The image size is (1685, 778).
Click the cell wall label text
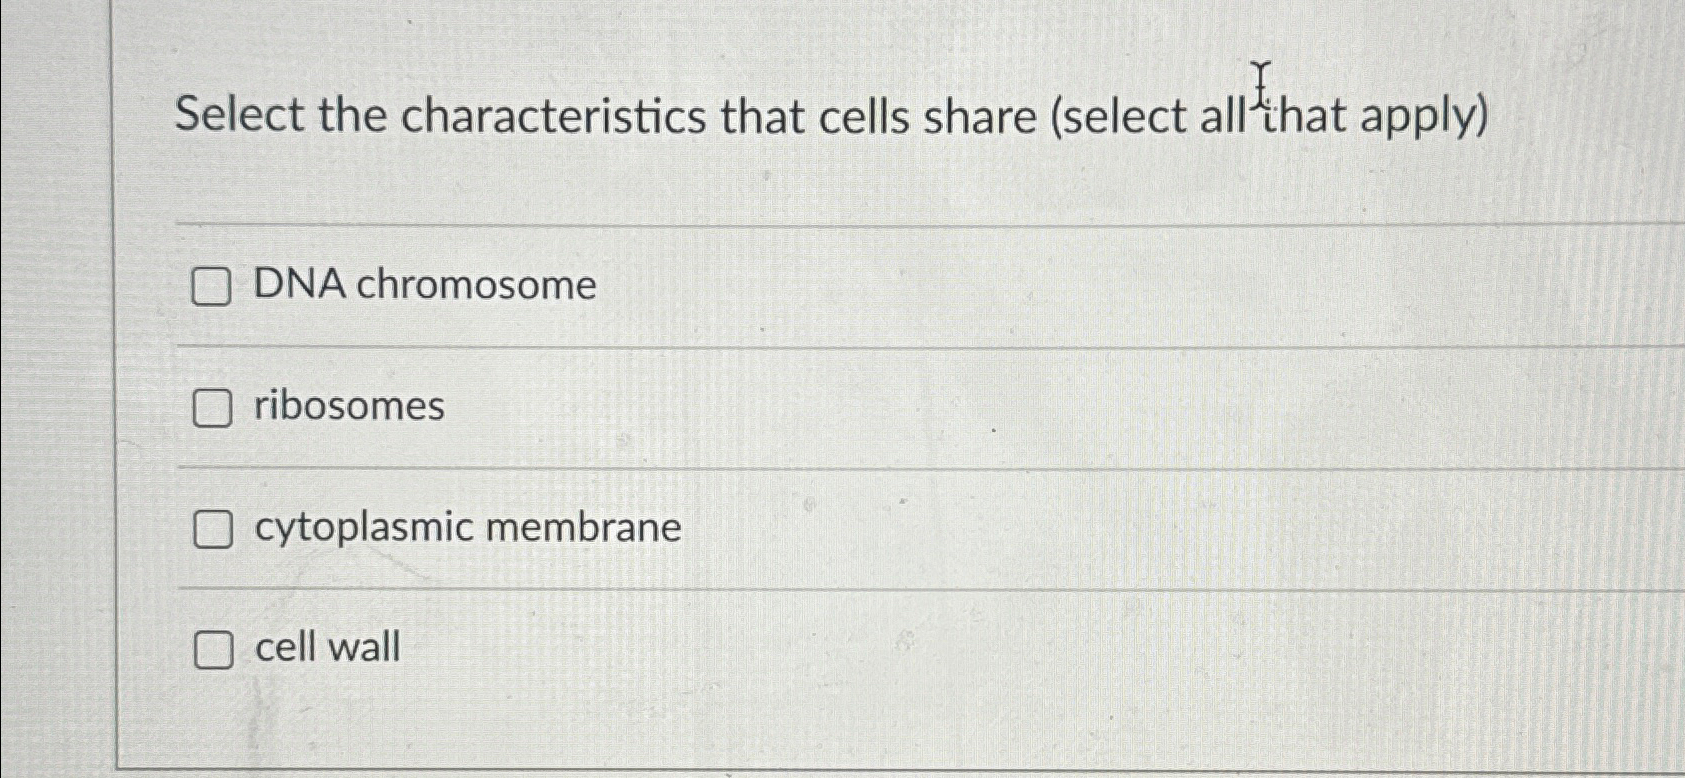[326, 649]
